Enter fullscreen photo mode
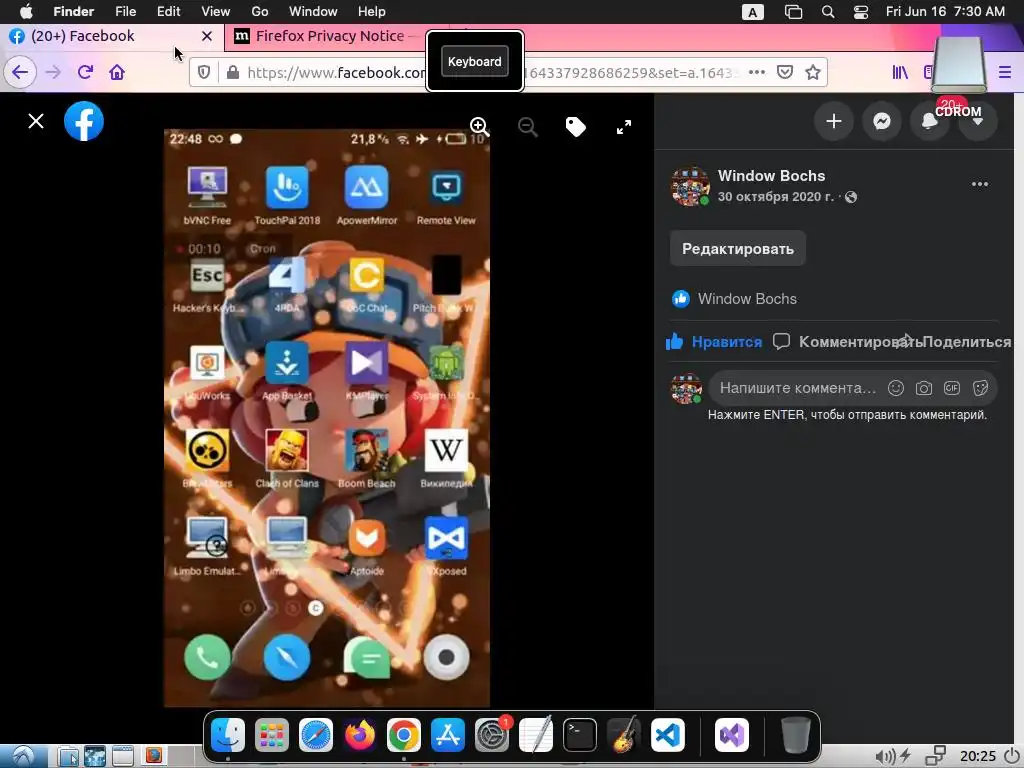This screenshot has height=768, width=1024. click(x=624, y=127)
